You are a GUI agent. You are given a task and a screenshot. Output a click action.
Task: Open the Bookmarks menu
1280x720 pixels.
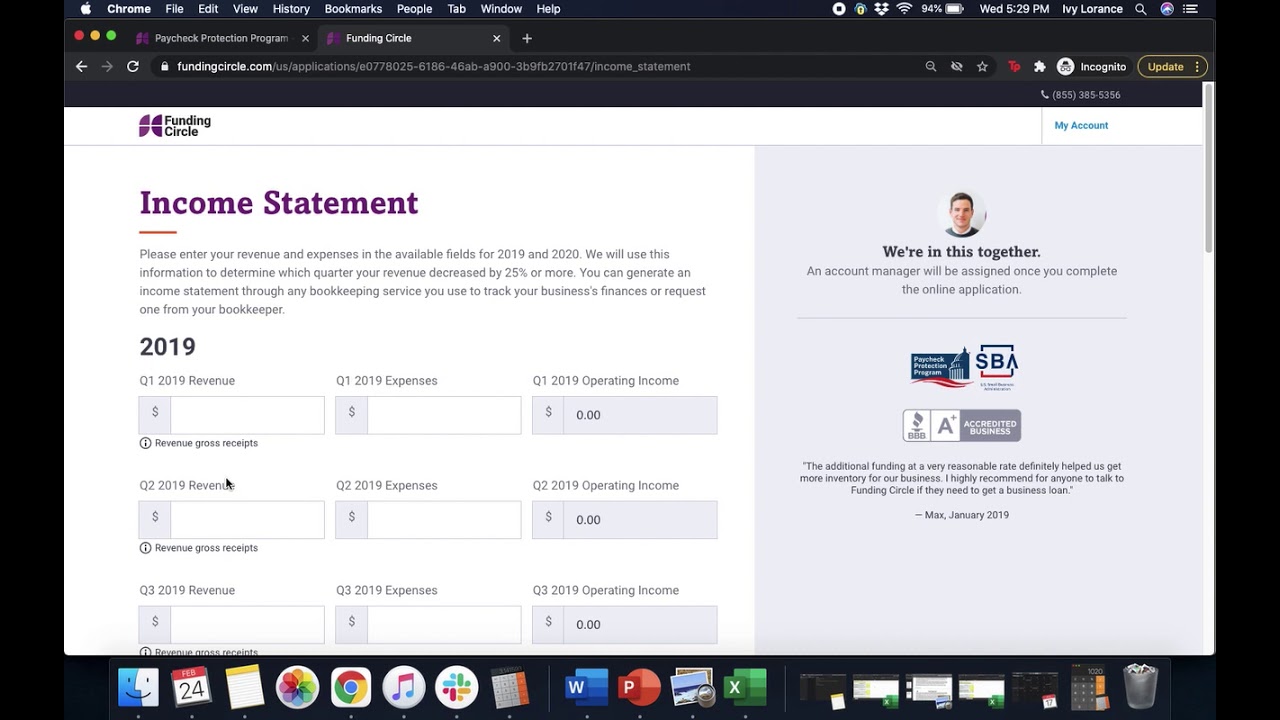353,9
